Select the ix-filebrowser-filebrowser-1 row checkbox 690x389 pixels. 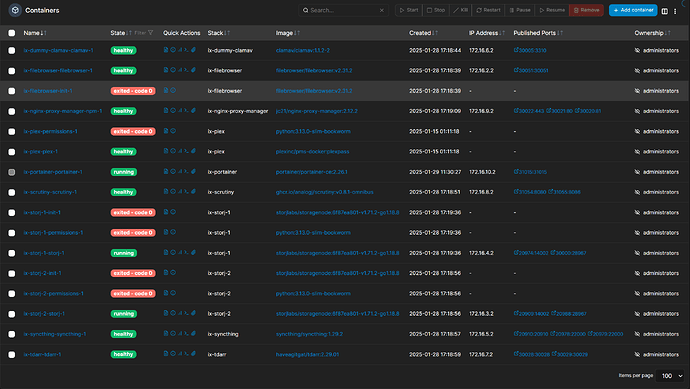point(12,71)
